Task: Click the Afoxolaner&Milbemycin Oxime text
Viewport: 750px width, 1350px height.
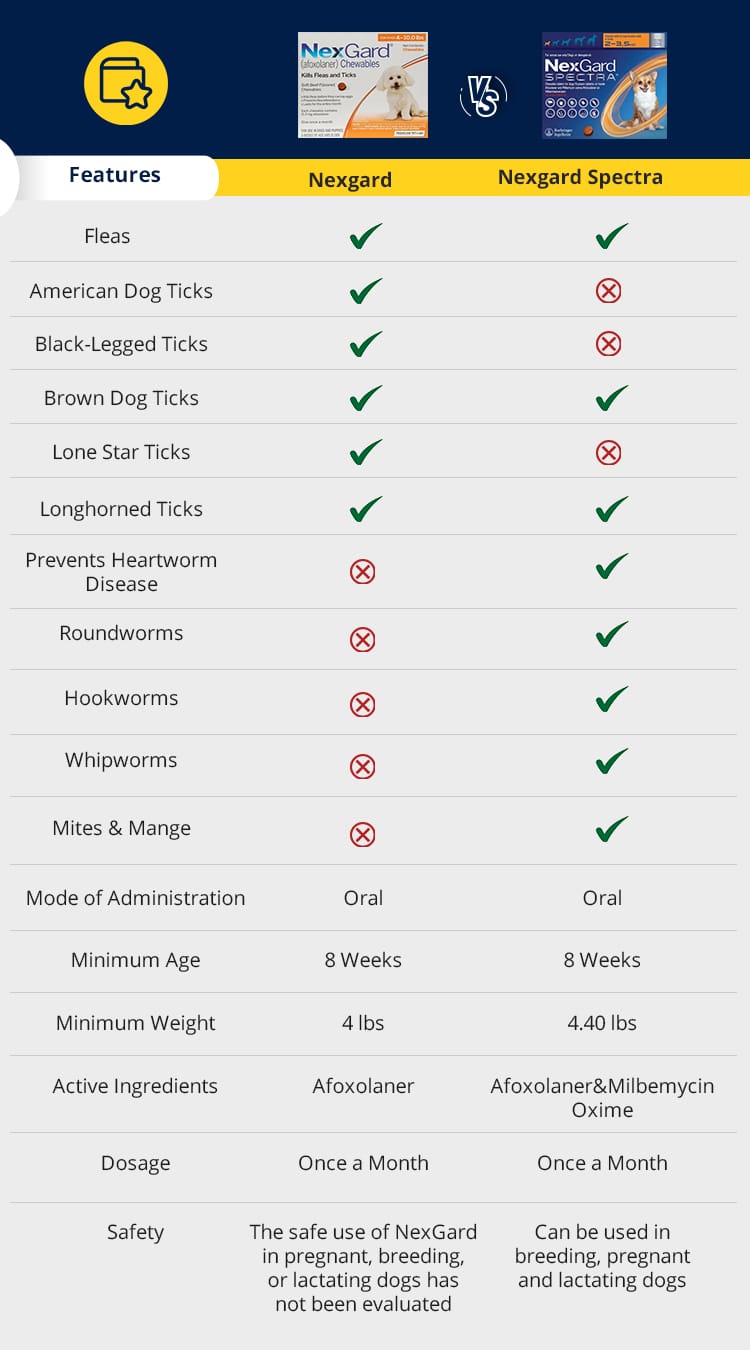Action: tap(602, 1098)
